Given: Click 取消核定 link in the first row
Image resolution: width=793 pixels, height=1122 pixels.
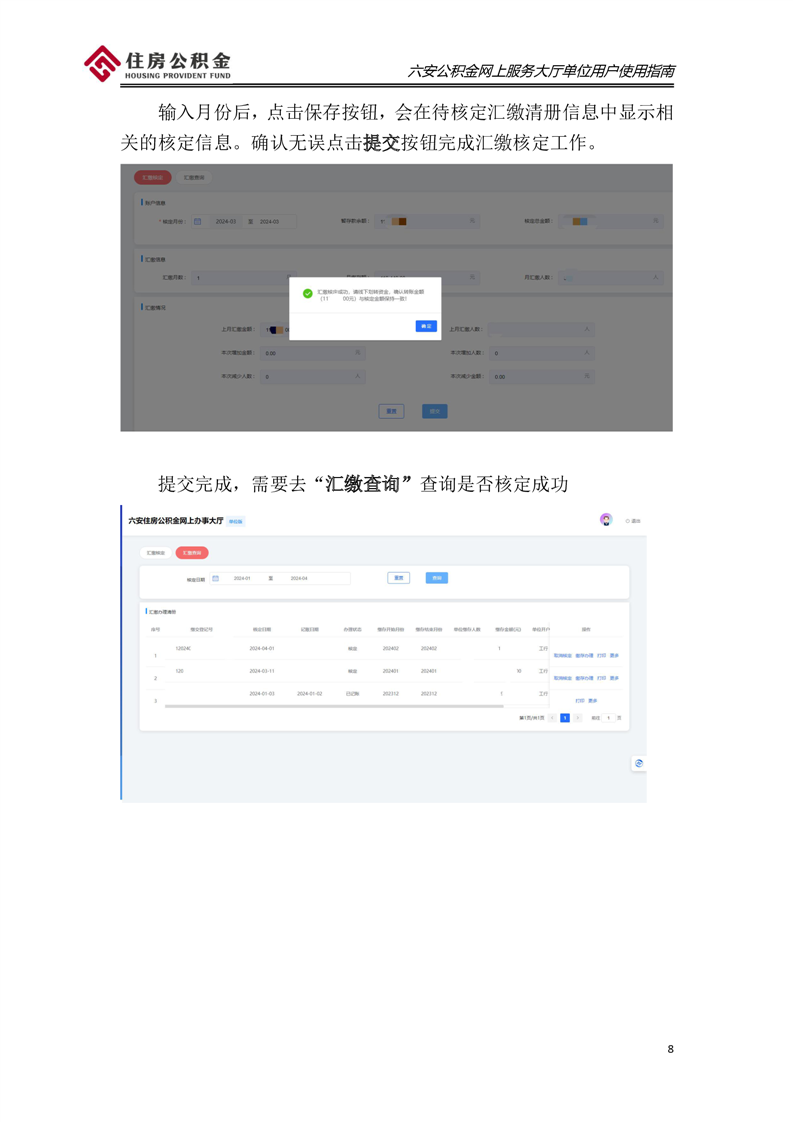Looking at the screenshot, I should (562, 655).
